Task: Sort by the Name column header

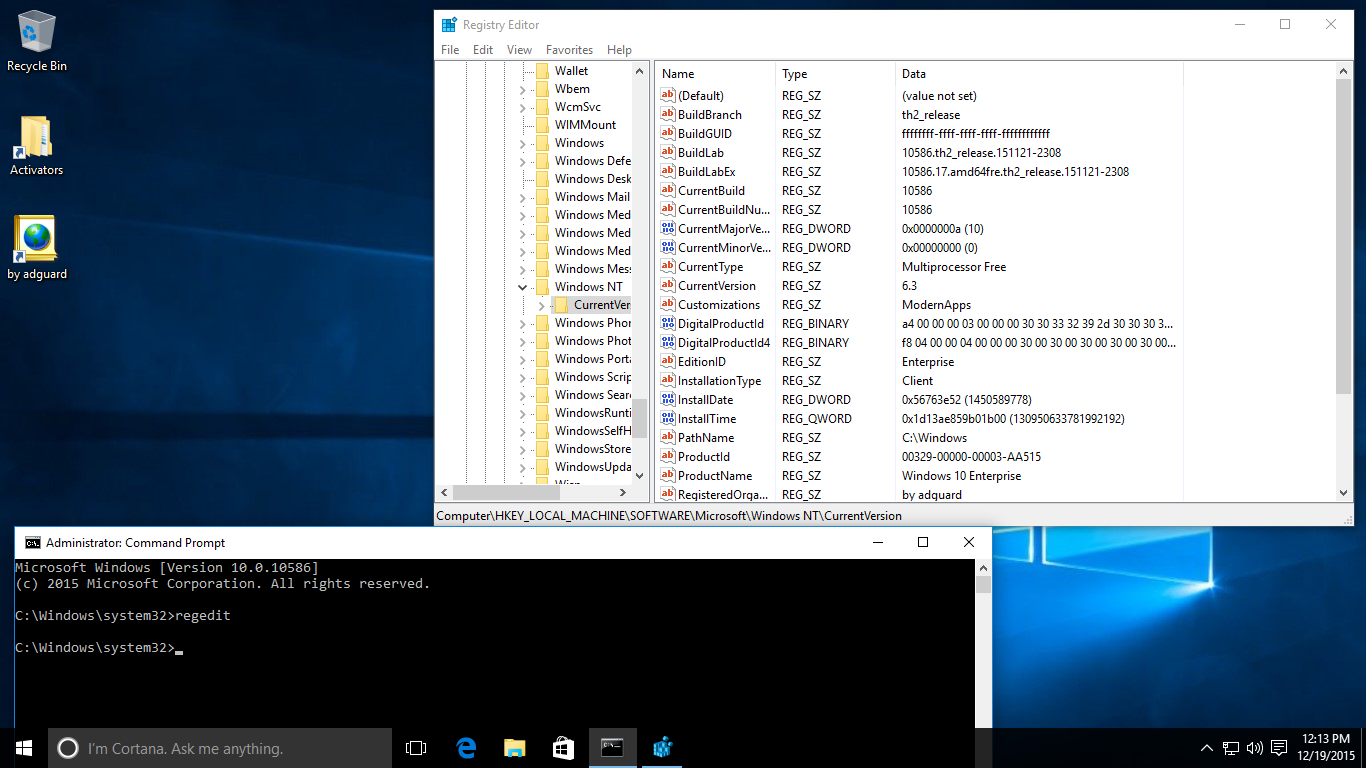Action: point(715,74)
